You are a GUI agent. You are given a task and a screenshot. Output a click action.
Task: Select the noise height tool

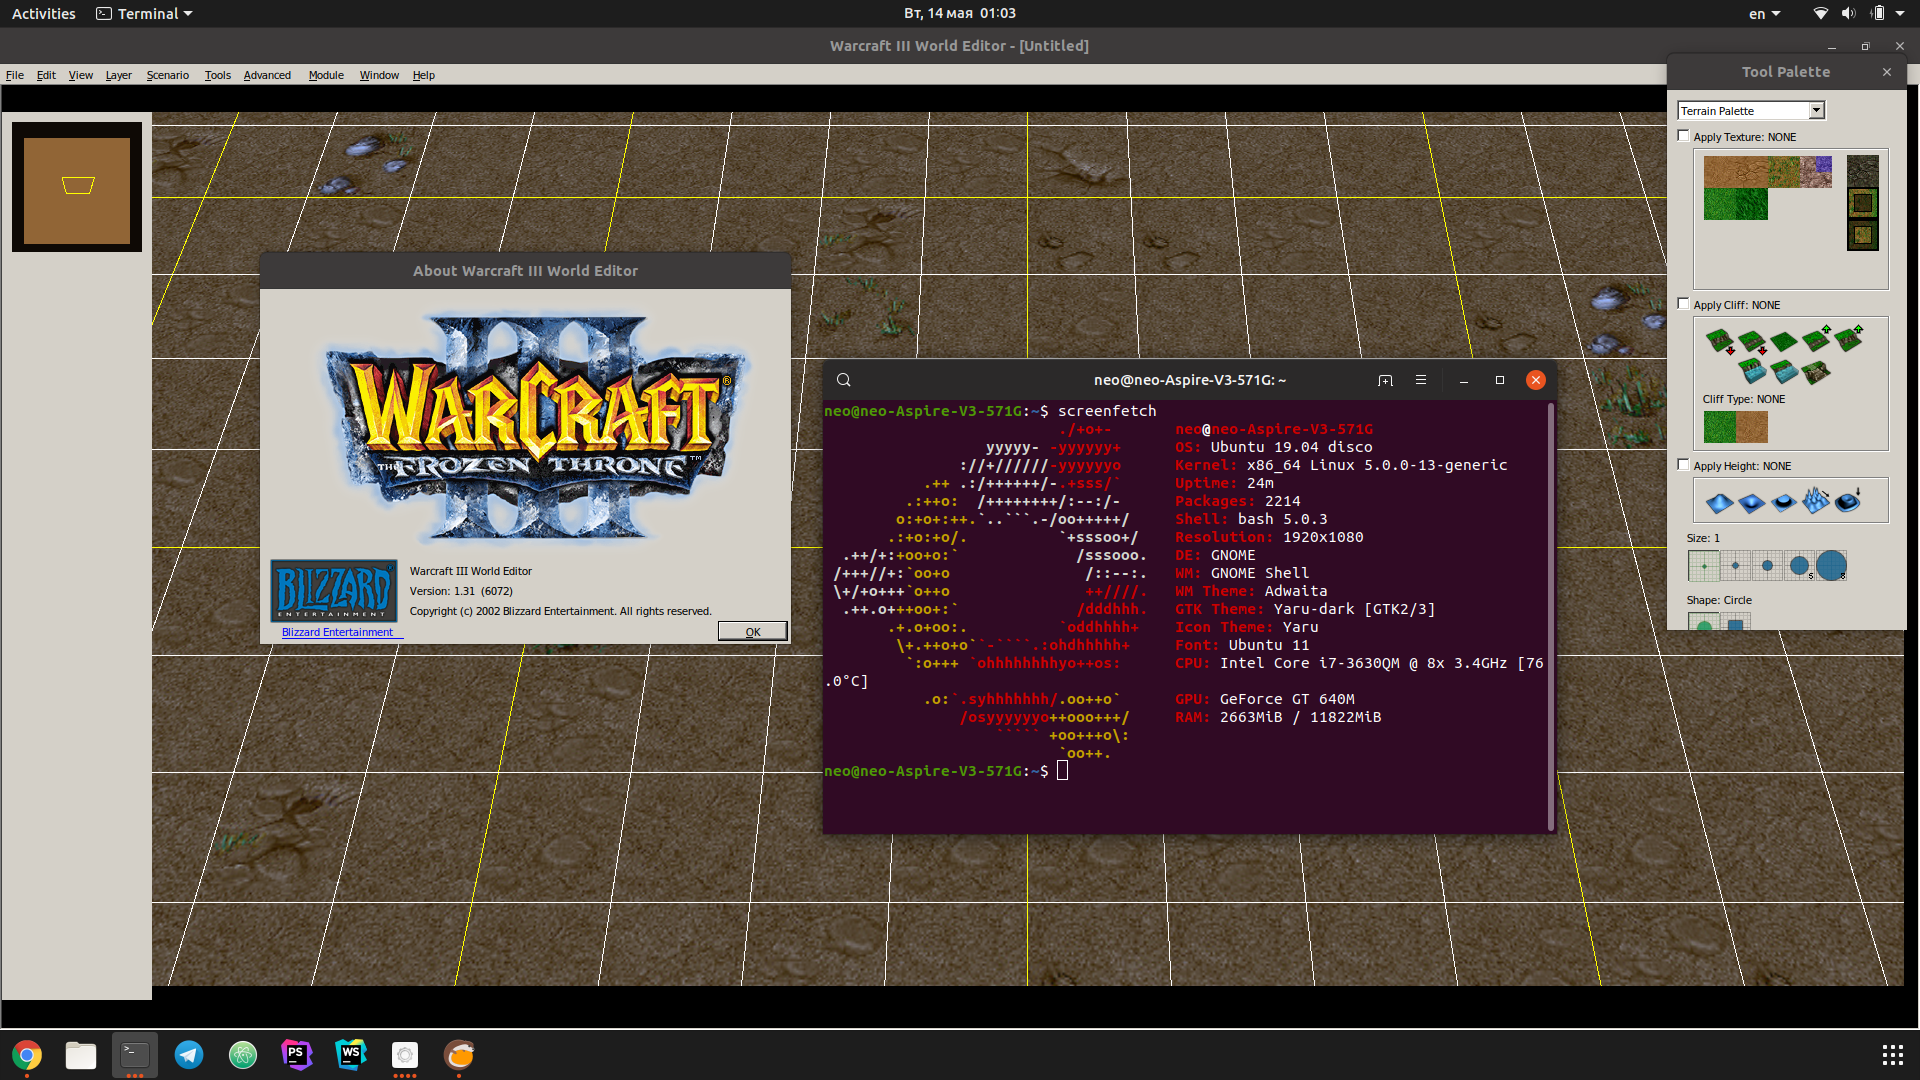pyautogui.click(x=1816, y=501)
